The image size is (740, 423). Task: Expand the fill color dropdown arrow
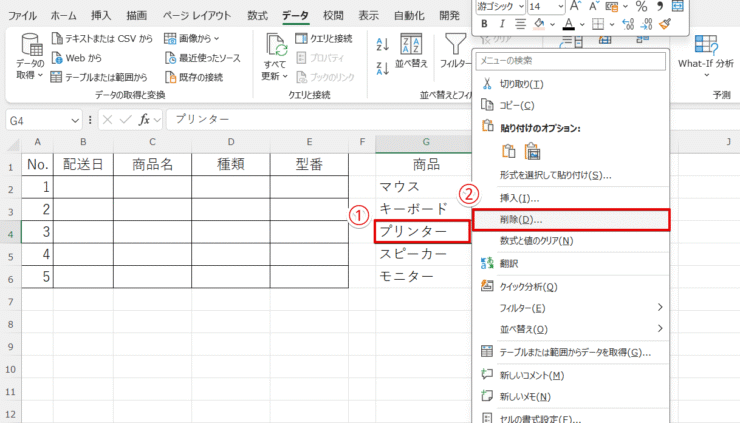(x=553, y=24)
